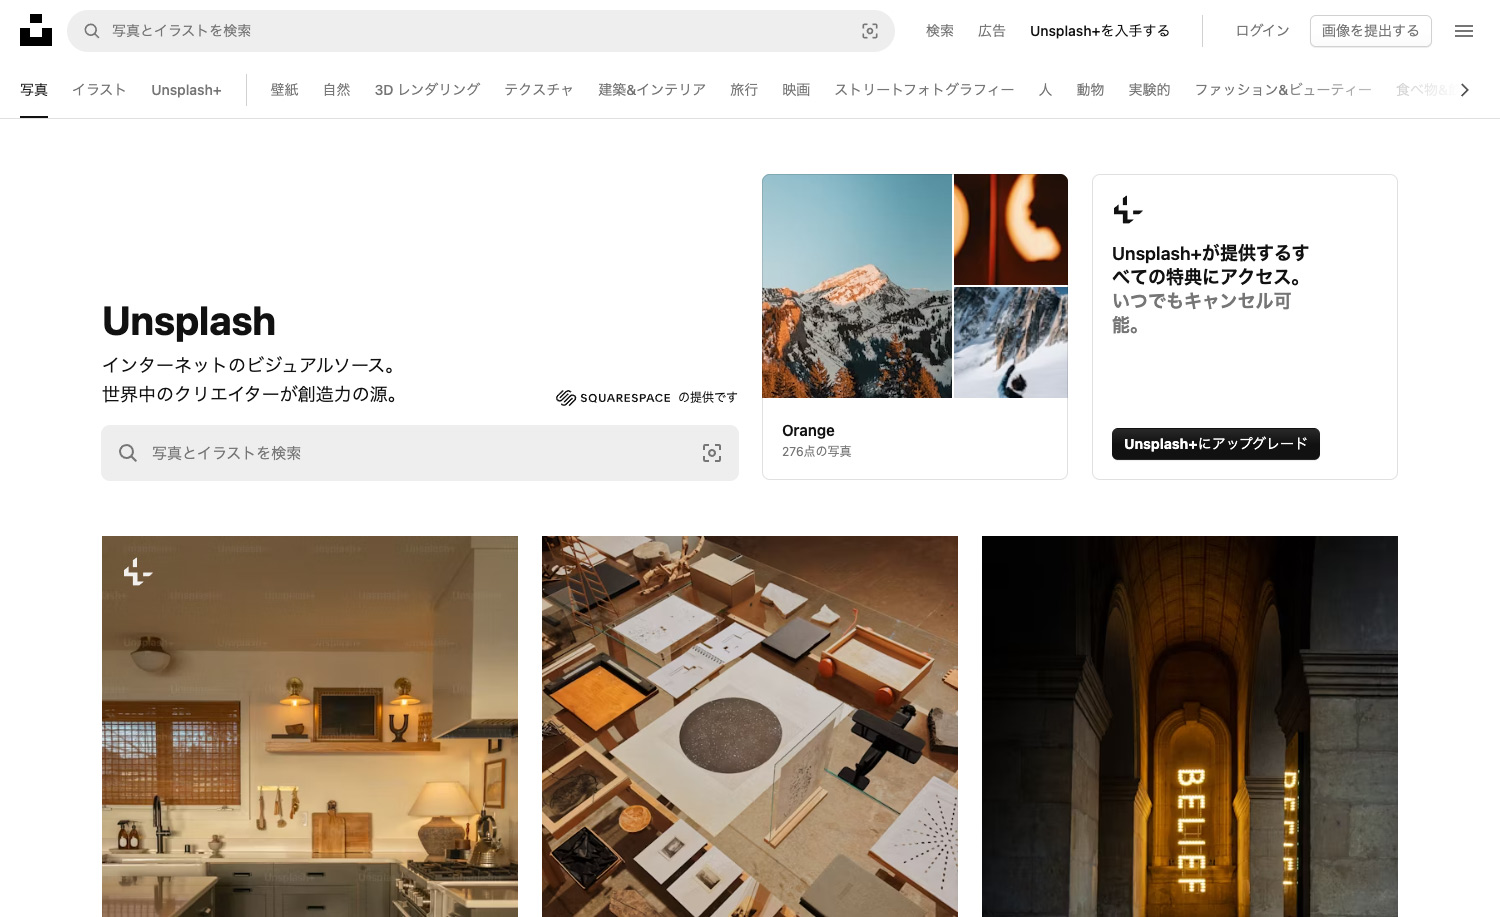
Task: Click the Unsplash logo icon at top left
Action: click(36, 30)
